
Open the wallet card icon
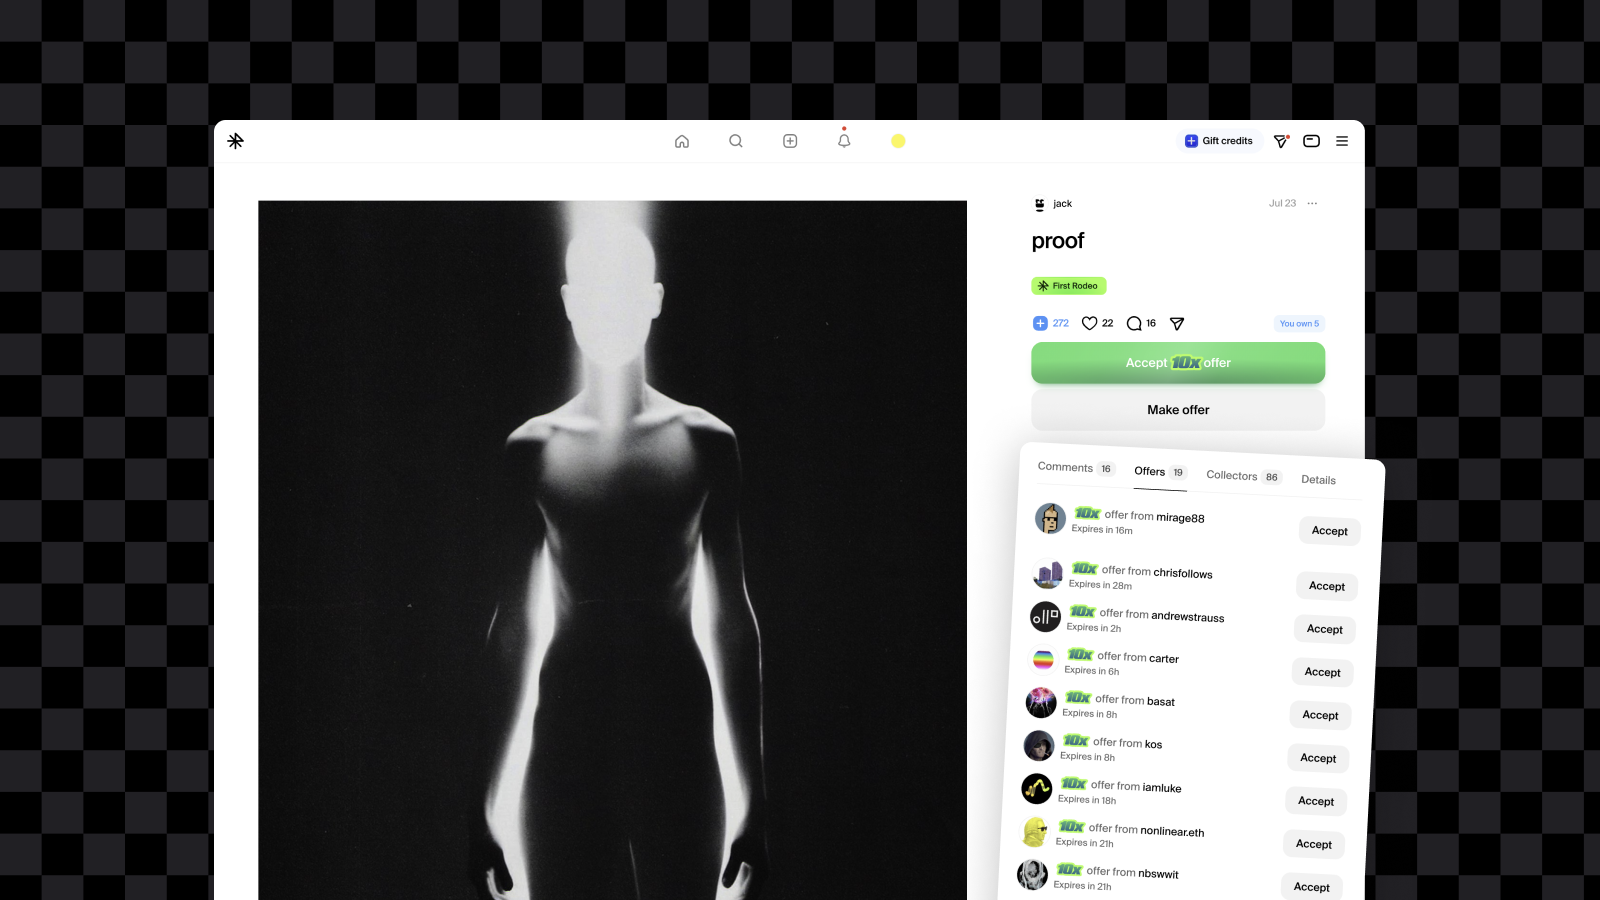click(x=1311, y=141)
